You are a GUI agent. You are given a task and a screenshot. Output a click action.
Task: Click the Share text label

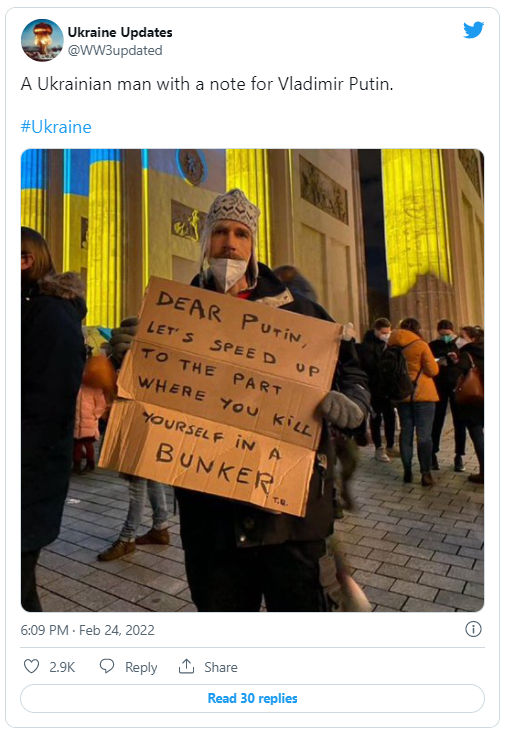221,667
